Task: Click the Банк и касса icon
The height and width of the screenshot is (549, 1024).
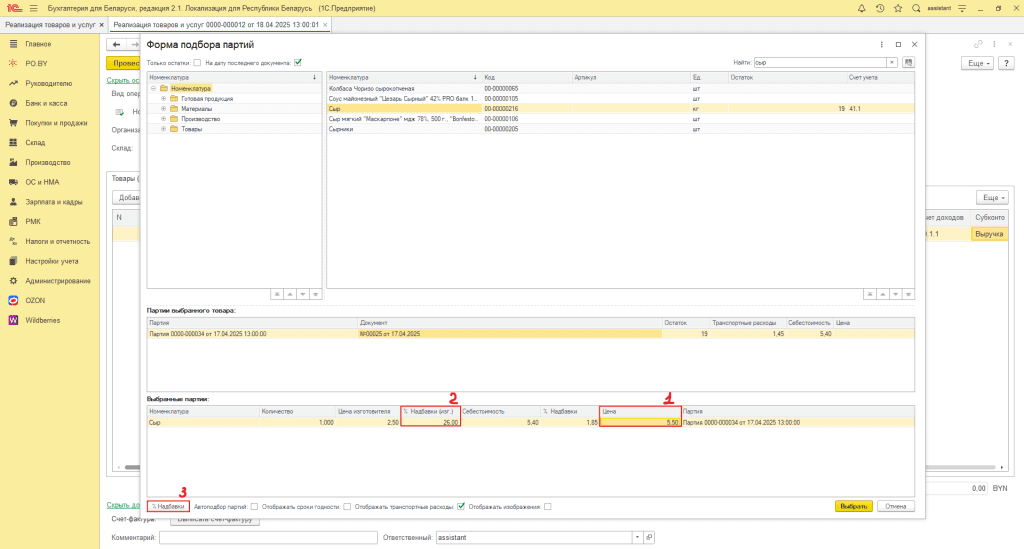Action: pyautogui.click(x=13, y=103)
